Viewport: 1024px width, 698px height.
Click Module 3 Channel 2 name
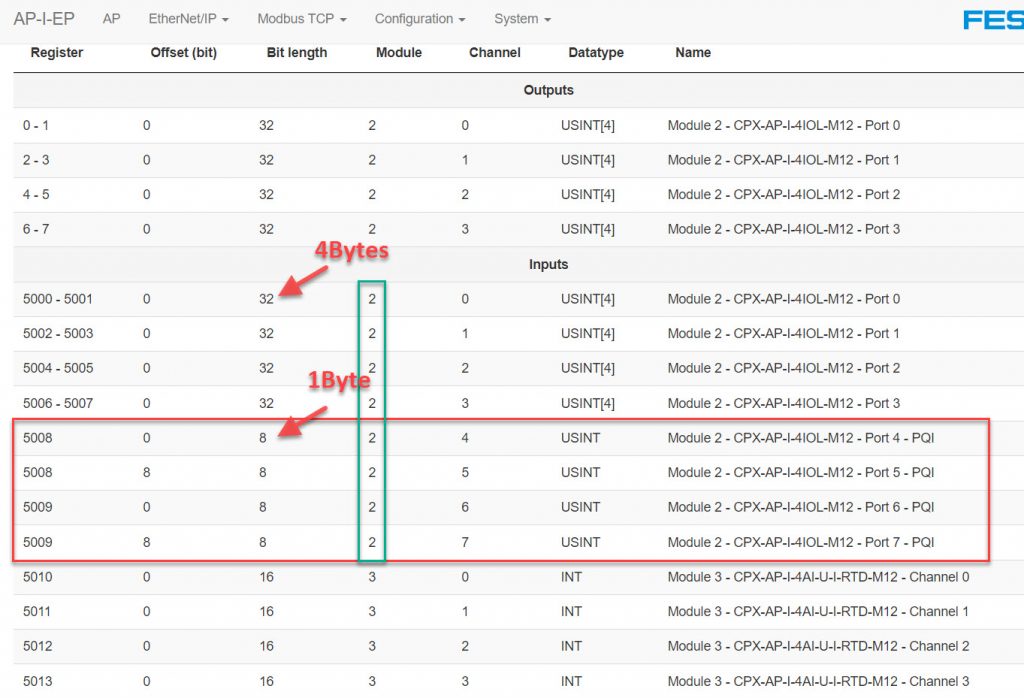(x=818, y=646)
